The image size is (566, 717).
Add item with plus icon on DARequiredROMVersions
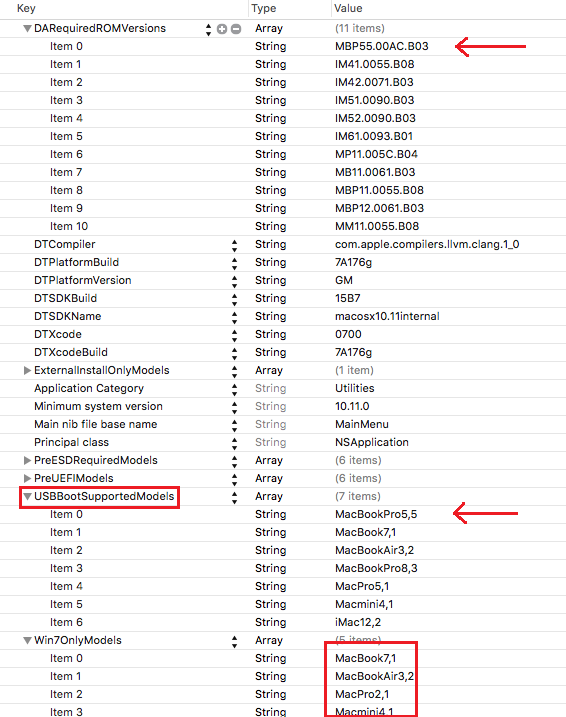tap(222, 29)
